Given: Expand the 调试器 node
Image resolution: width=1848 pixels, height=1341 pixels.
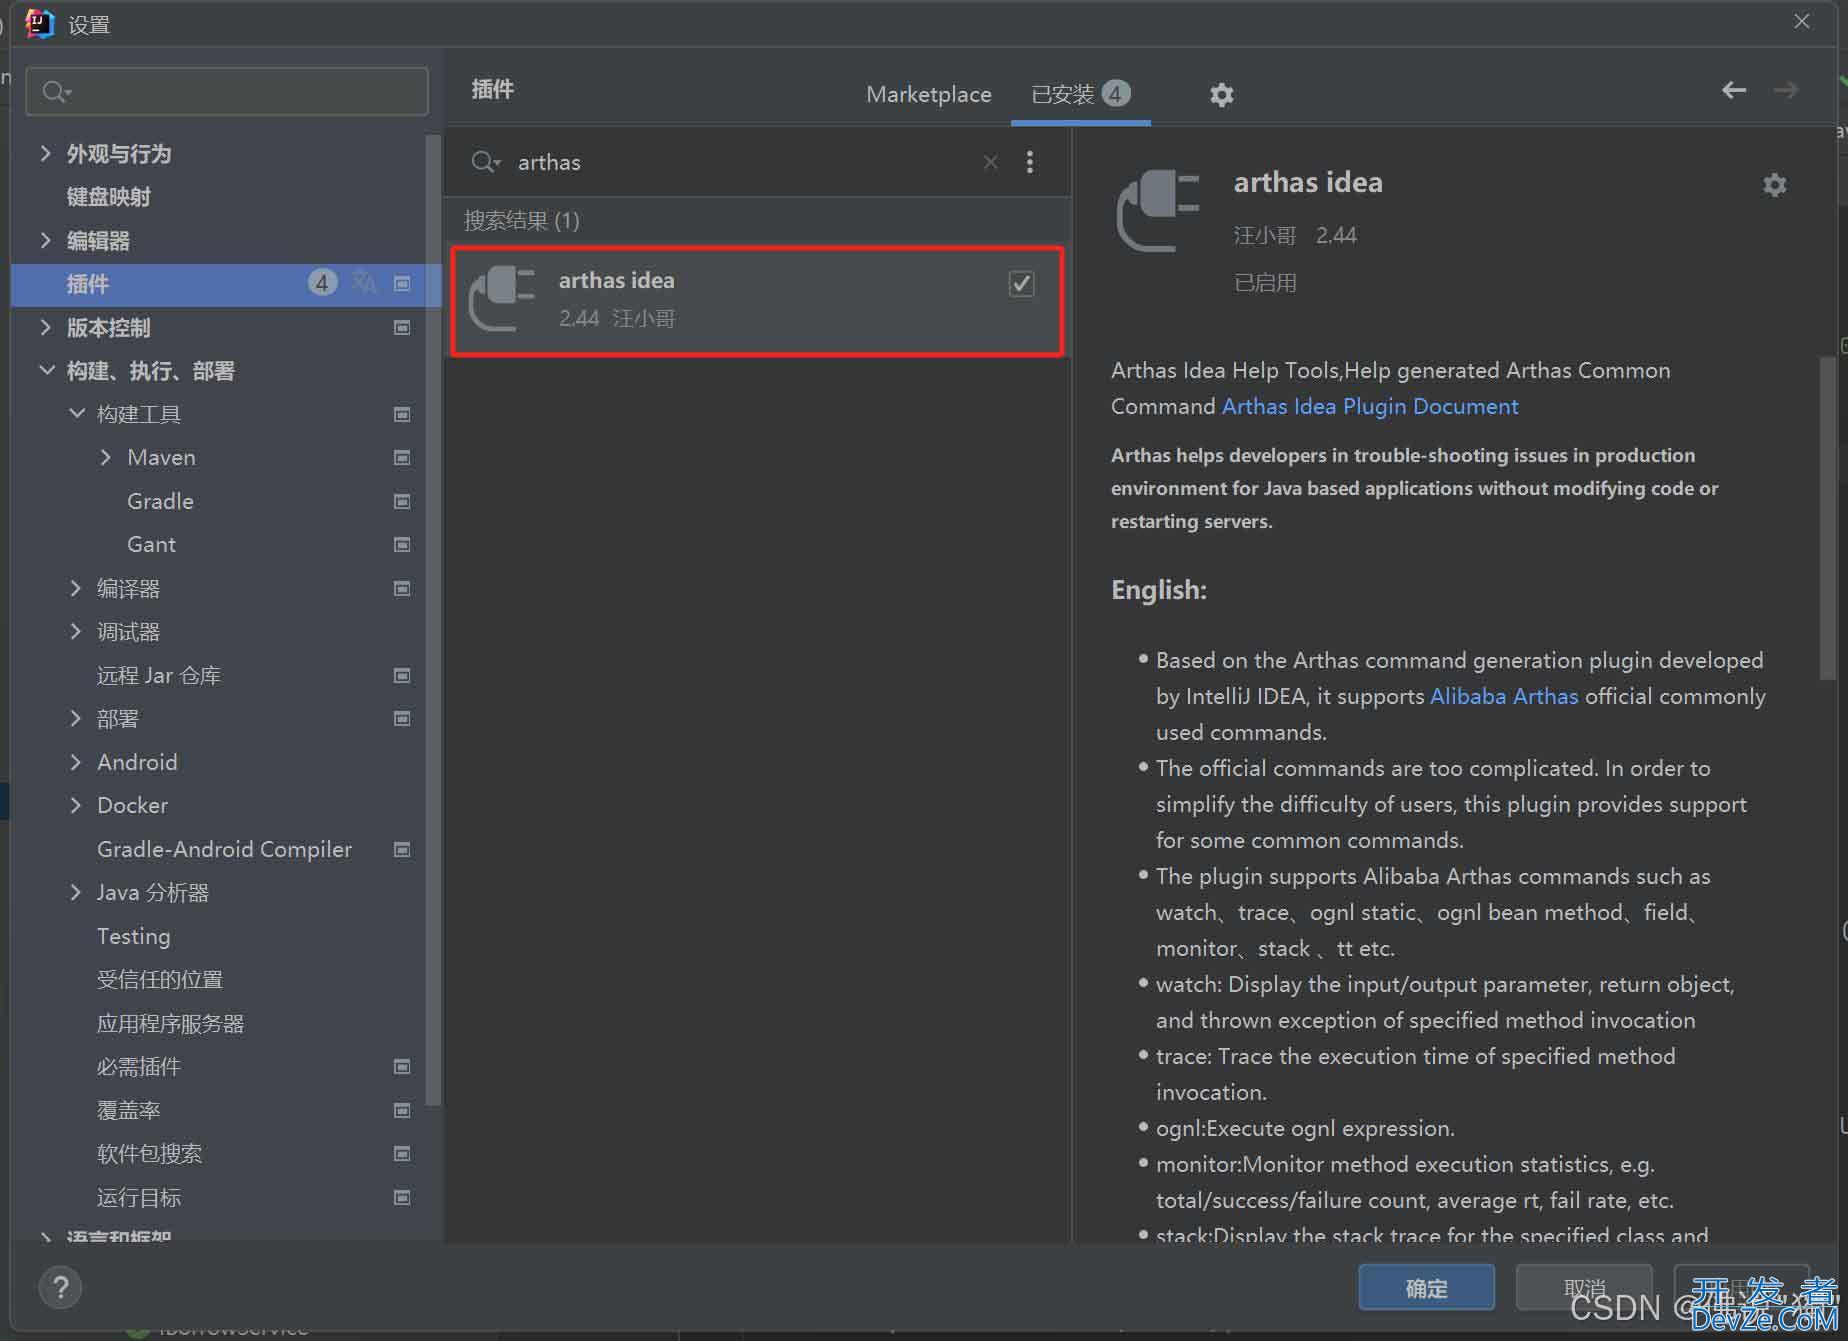Looking at the screenshot, I should coord(75,632).
